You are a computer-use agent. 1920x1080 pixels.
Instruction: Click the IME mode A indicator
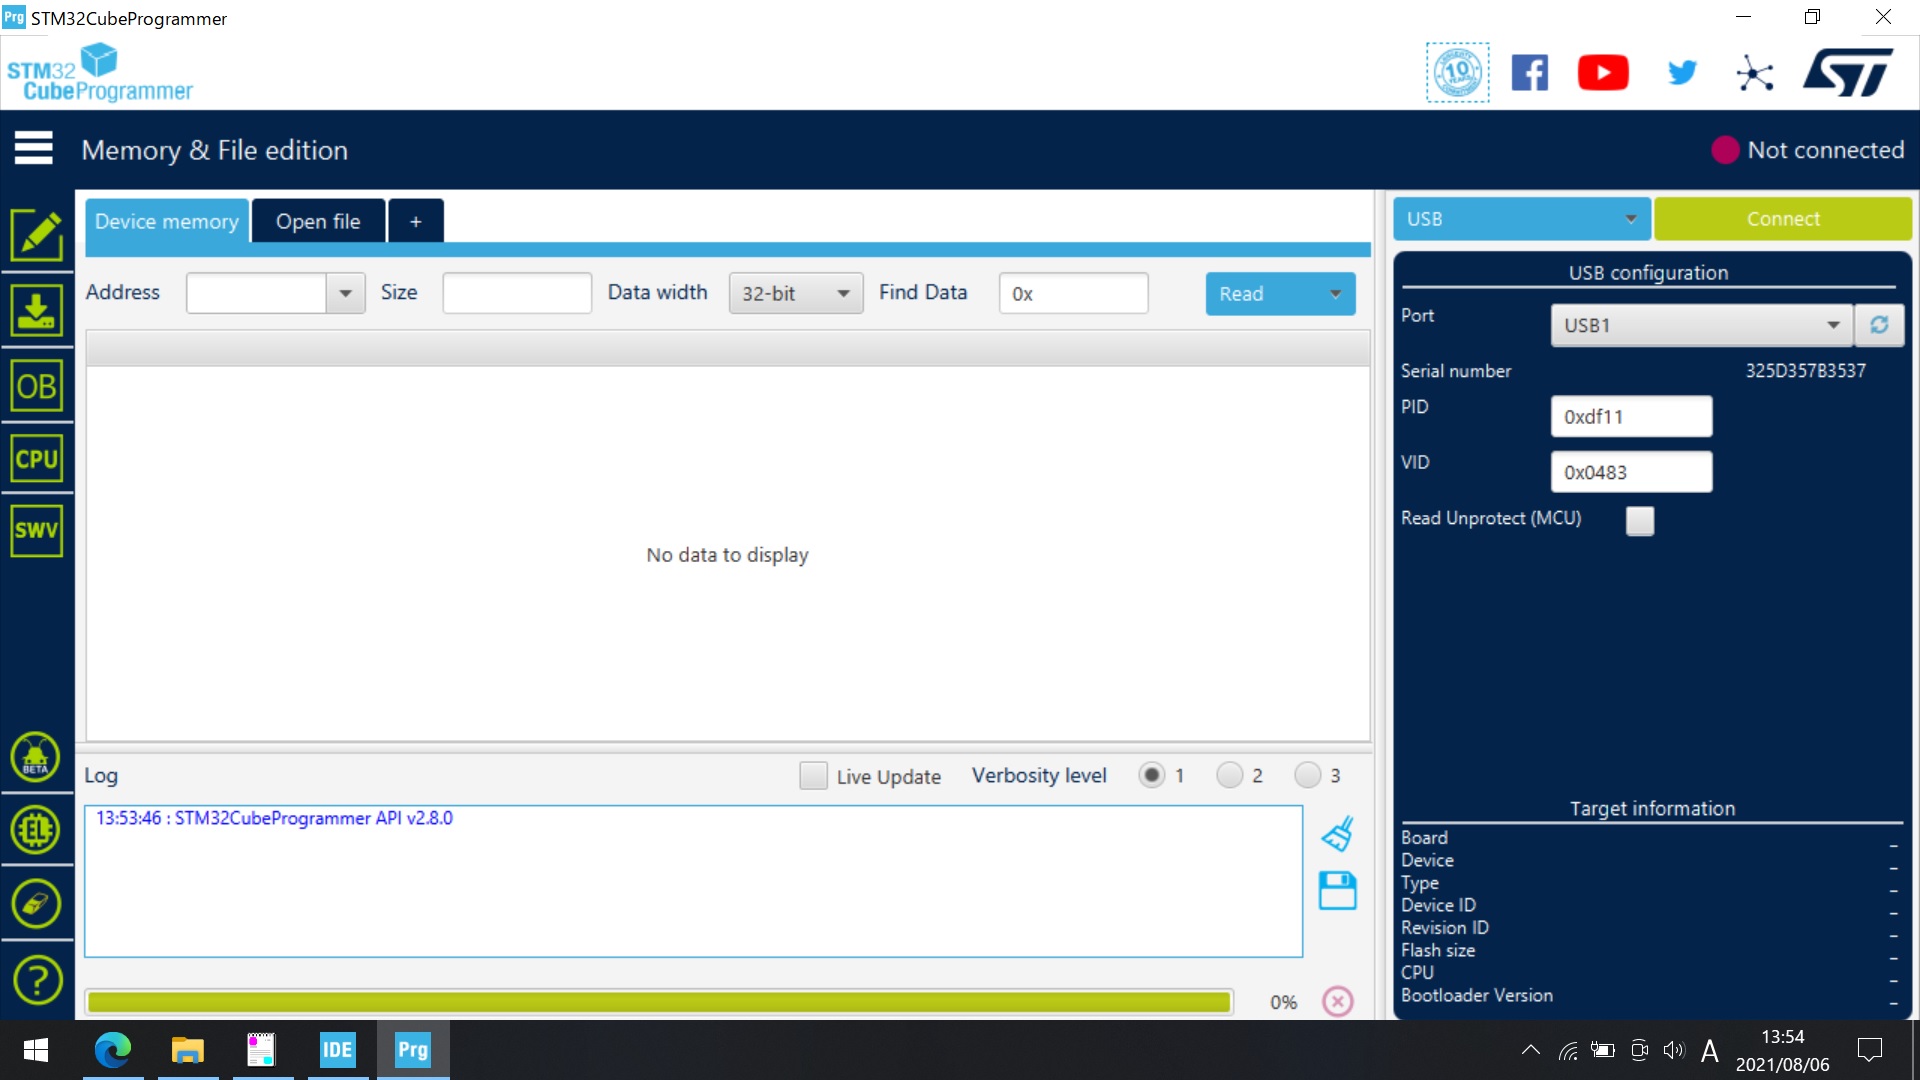point(1710,1050)
